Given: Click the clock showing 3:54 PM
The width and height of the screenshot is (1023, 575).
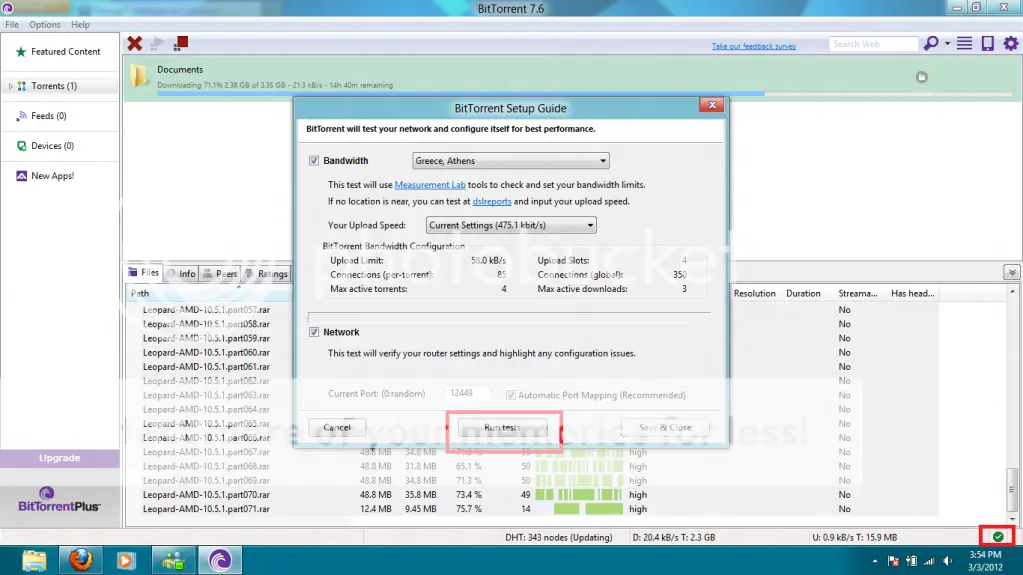Looking at the screenshot, I should (985, 555).
